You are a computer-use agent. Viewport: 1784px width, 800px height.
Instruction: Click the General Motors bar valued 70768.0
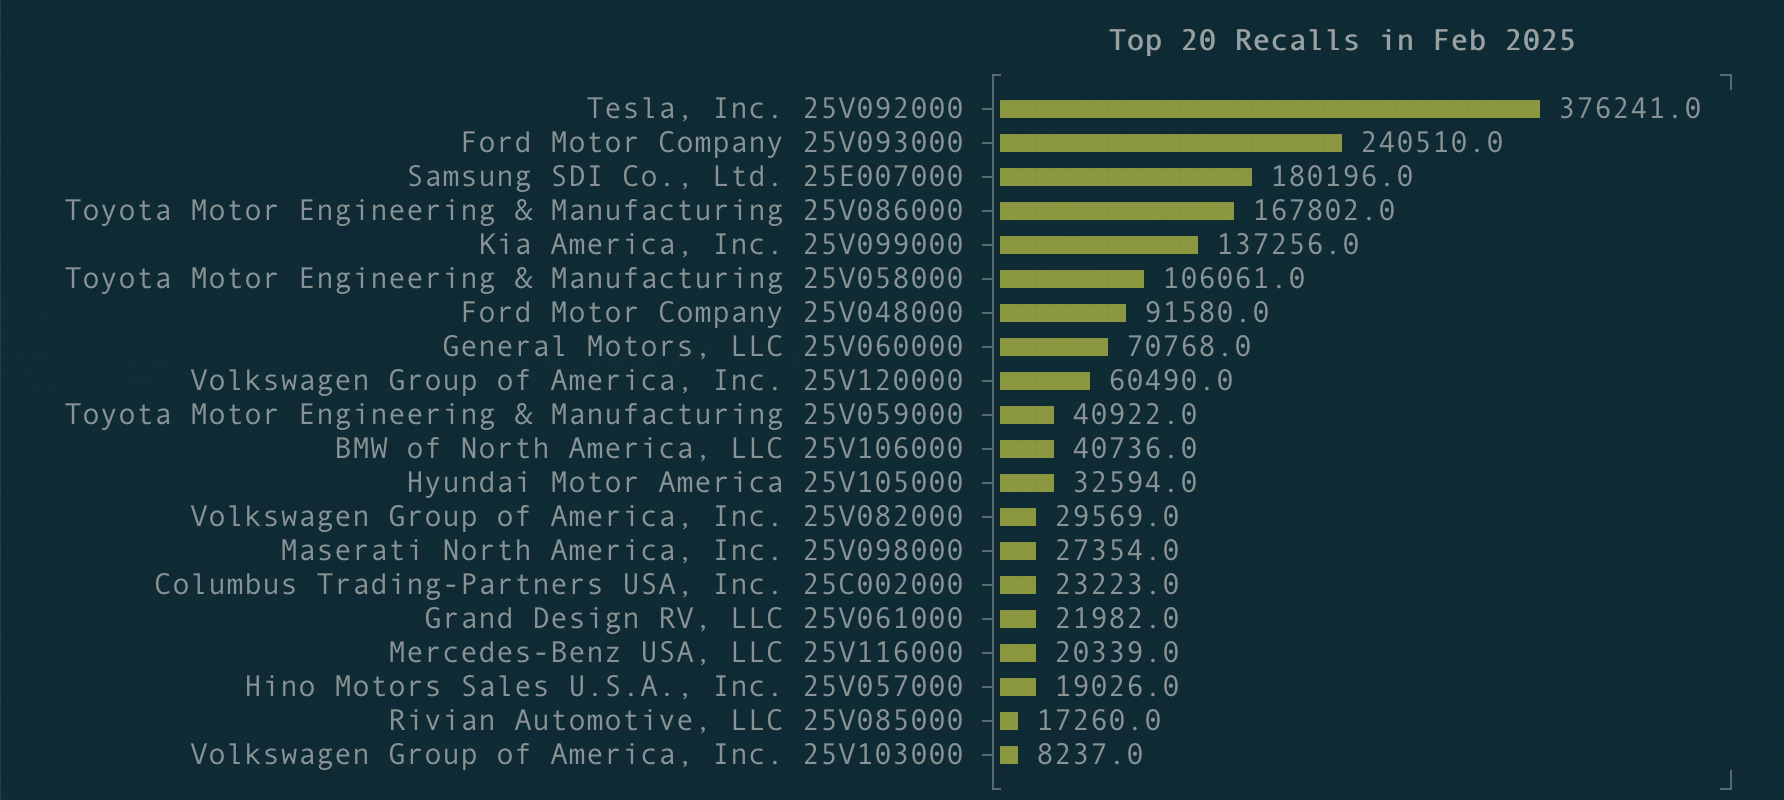click(1054, 347)
